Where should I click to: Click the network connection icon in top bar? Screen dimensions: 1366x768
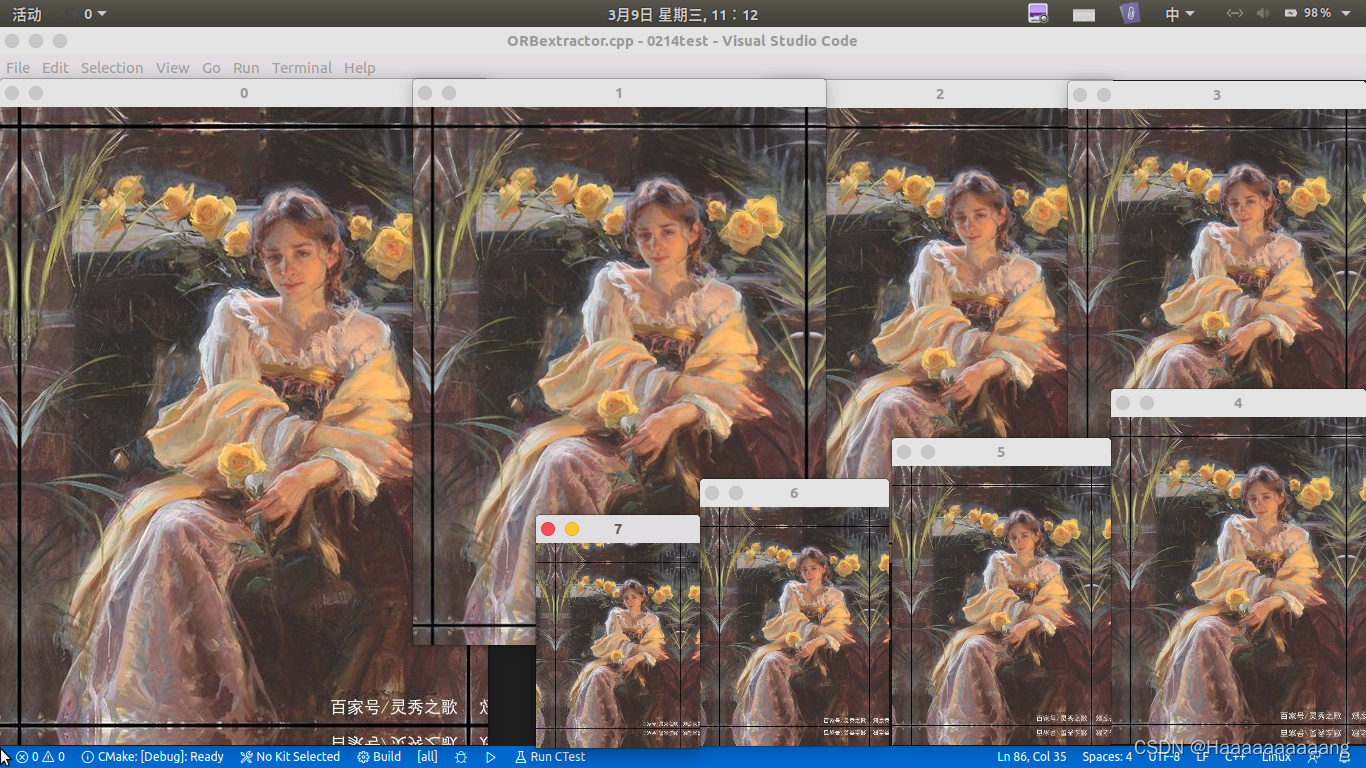click(x=1234, y=14)
